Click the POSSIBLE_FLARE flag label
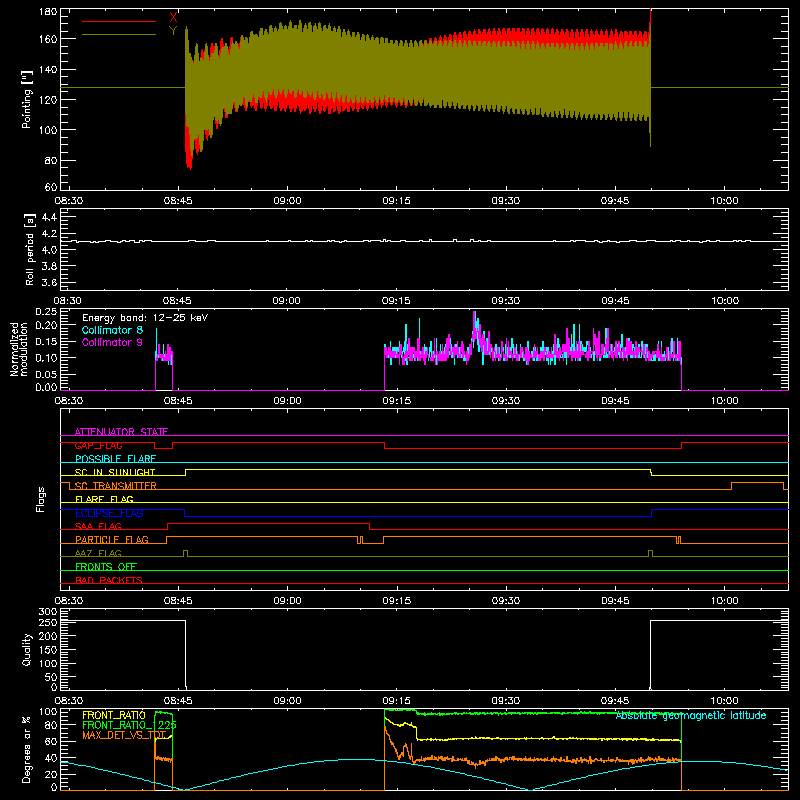The image size is (800, 800). pos(115,459)
